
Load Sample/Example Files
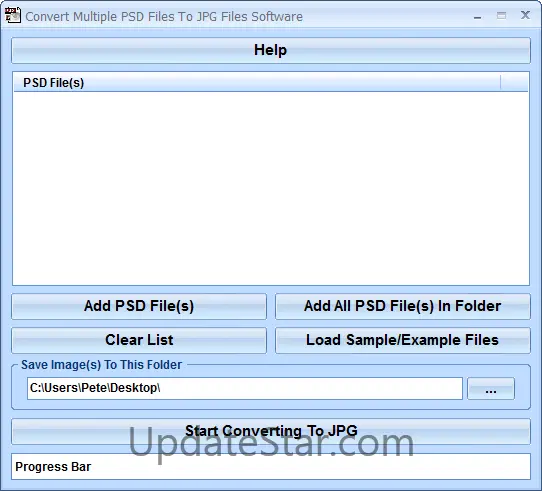coord(403,340)
